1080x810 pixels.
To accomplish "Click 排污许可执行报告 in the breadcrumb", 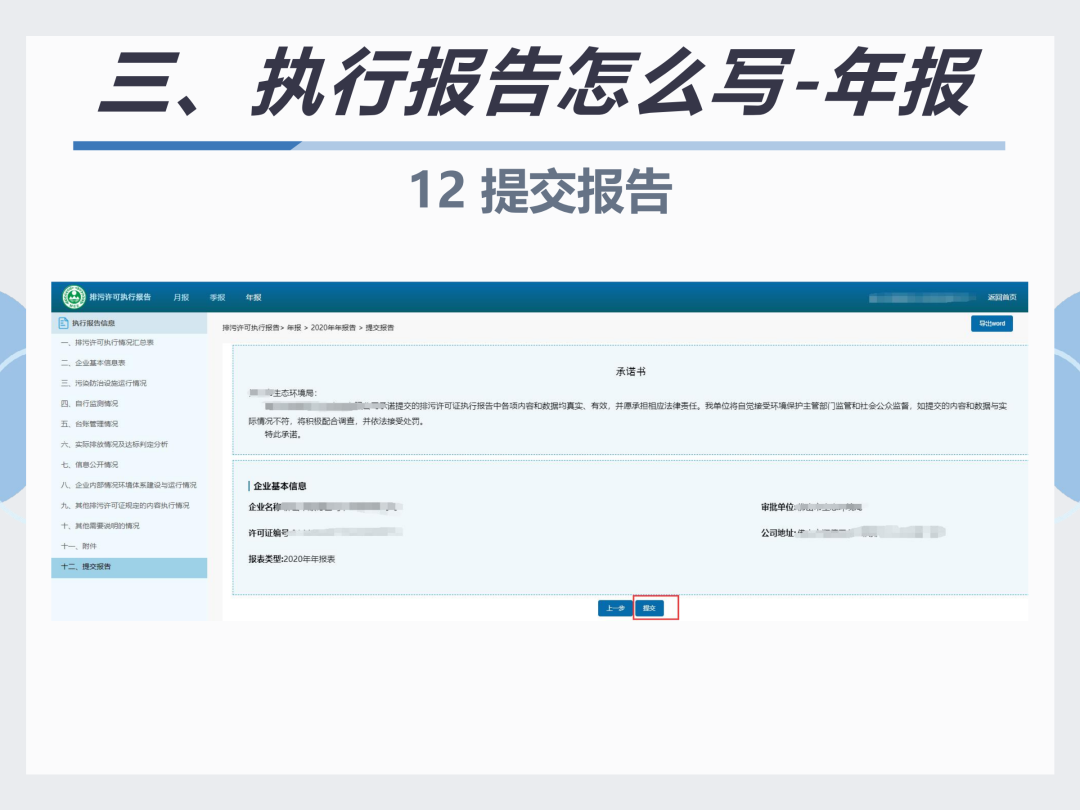I will tap(251, 328).
